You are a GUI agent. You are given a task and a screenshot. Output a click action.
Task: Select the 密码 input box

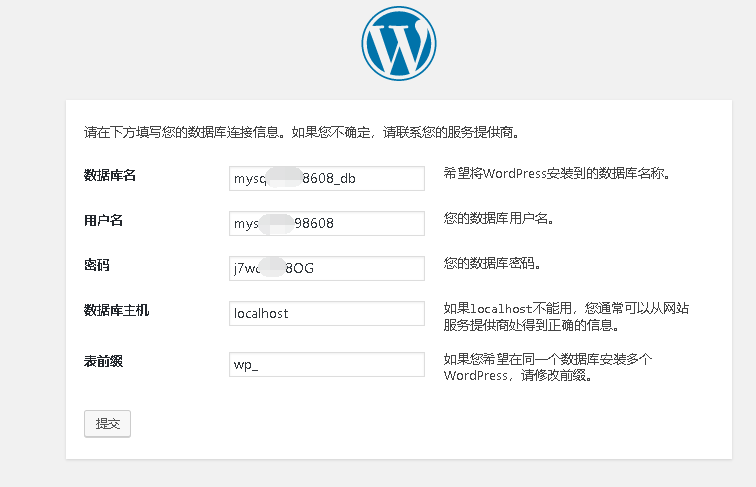coord(327,268)
